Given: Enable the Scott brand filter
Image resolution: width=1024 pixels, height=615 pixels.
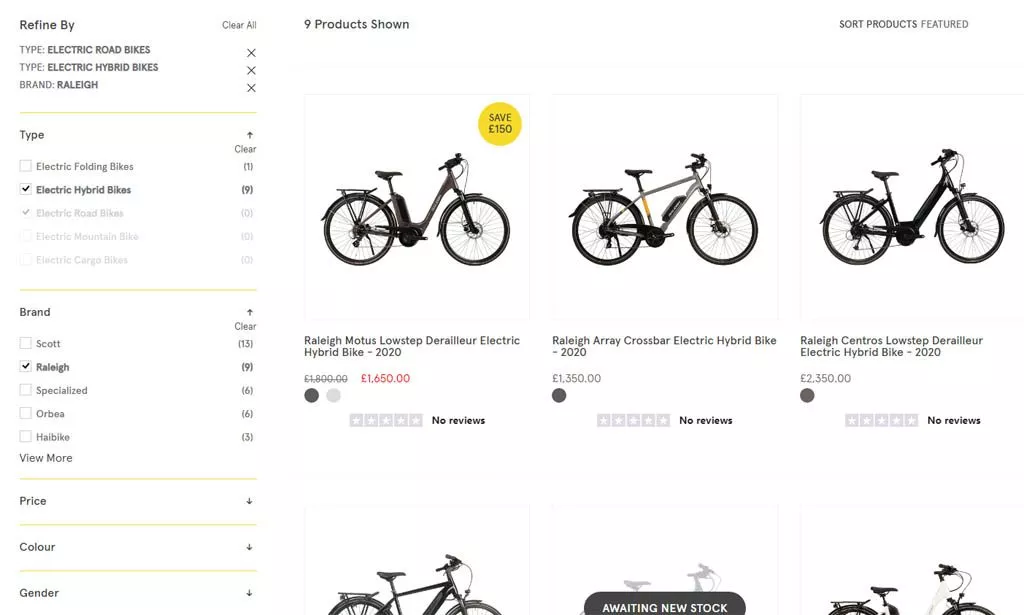Looking at the screenshot, I should coord(24,343).
